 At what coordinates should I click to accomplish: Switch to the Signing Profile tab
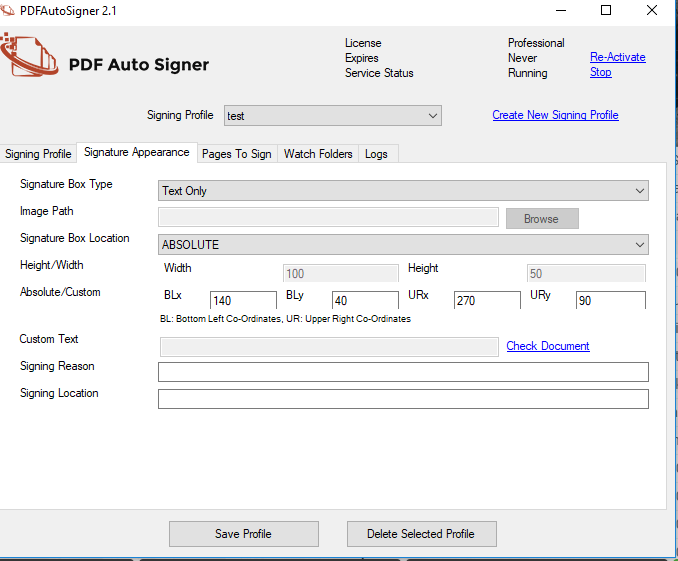coord(38,154)
